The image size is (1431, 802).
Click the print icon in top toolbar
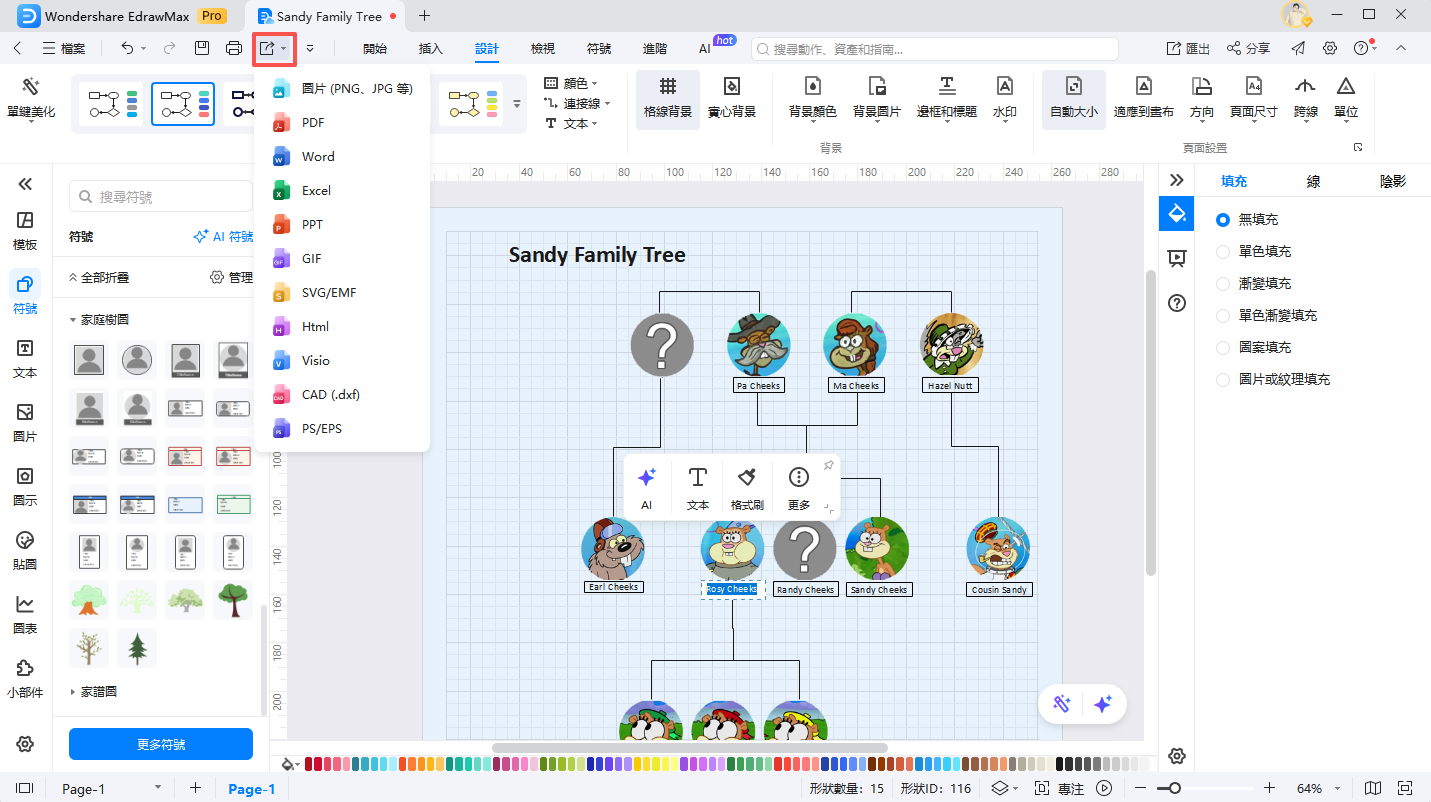click(x=233, y=48)
